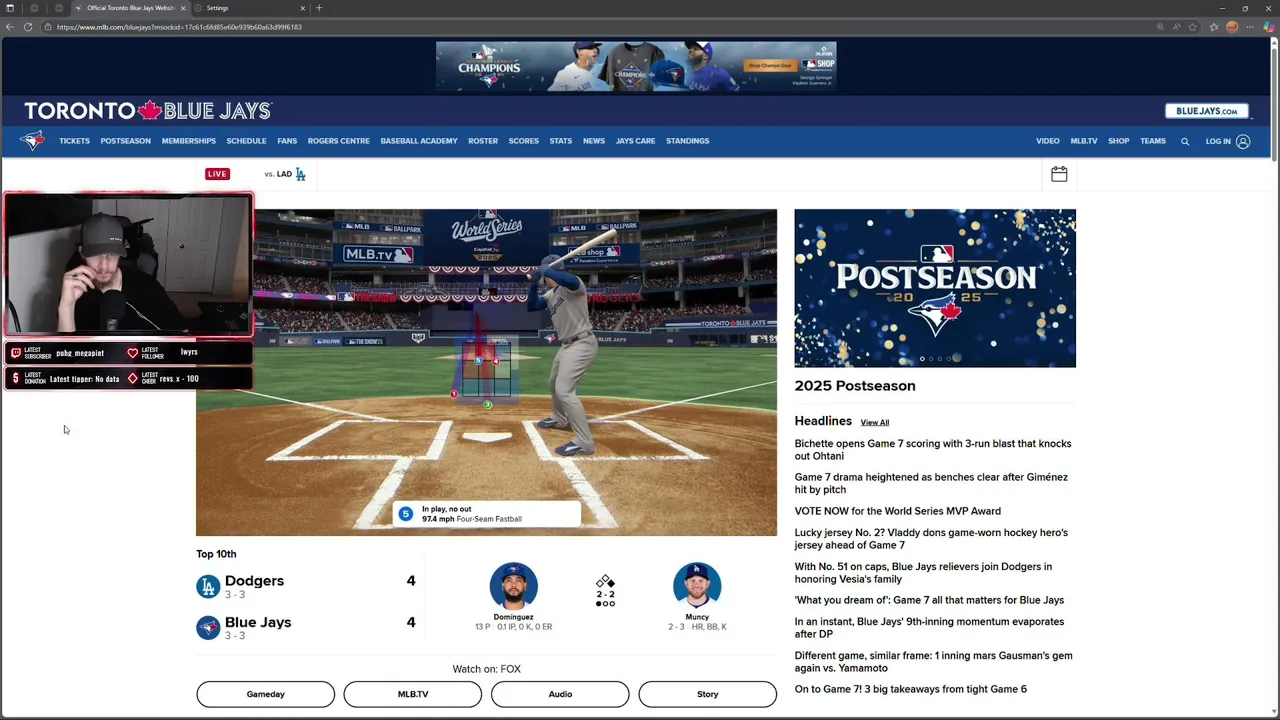The height and width of the screenshot is (720, 1280).
Task: Click the Postseason 2025 banner image
Action: click(x=935, y=288)
